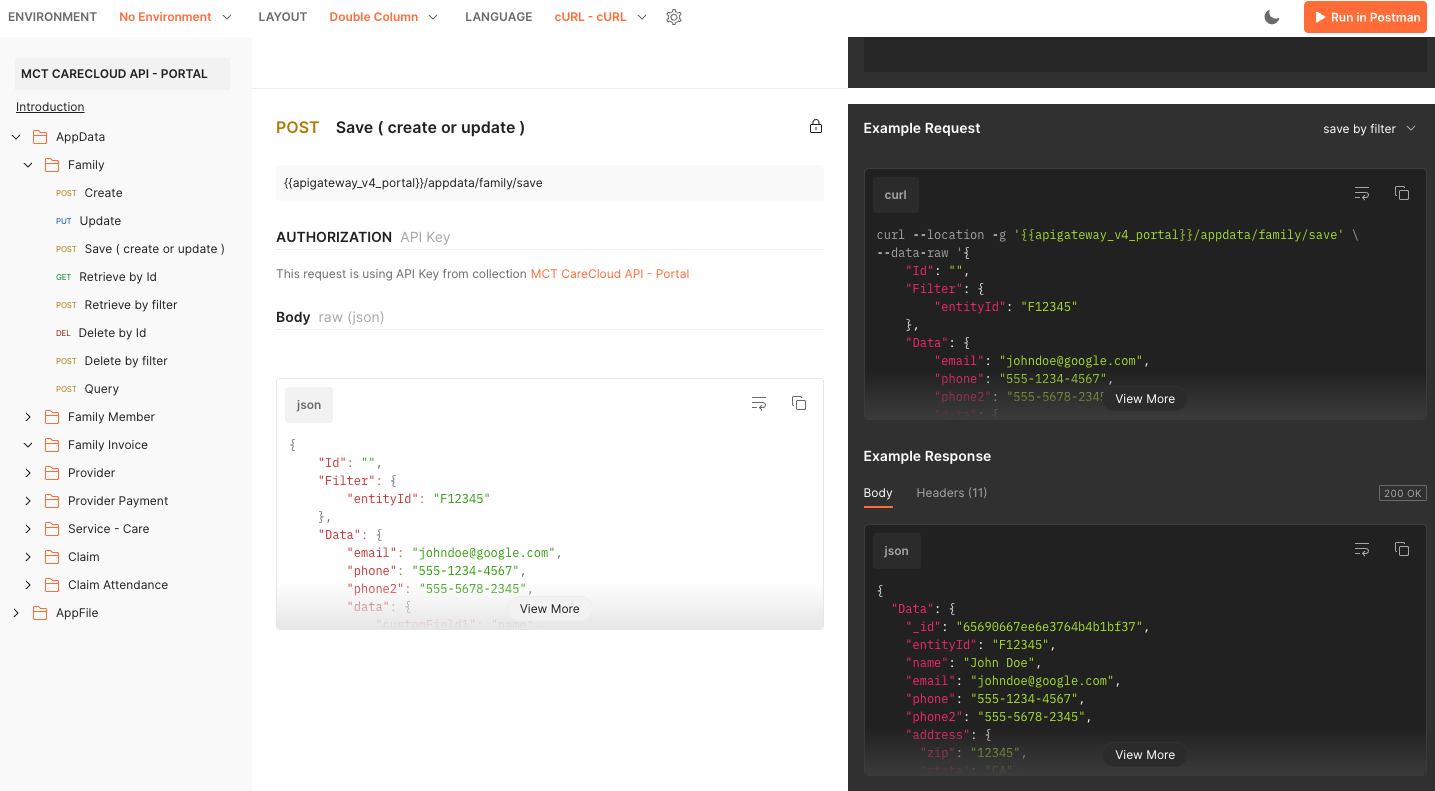Viewport: 1435px width, 791px height.
Task: Collapse the Family folder
Action: (x=28, y=164)
